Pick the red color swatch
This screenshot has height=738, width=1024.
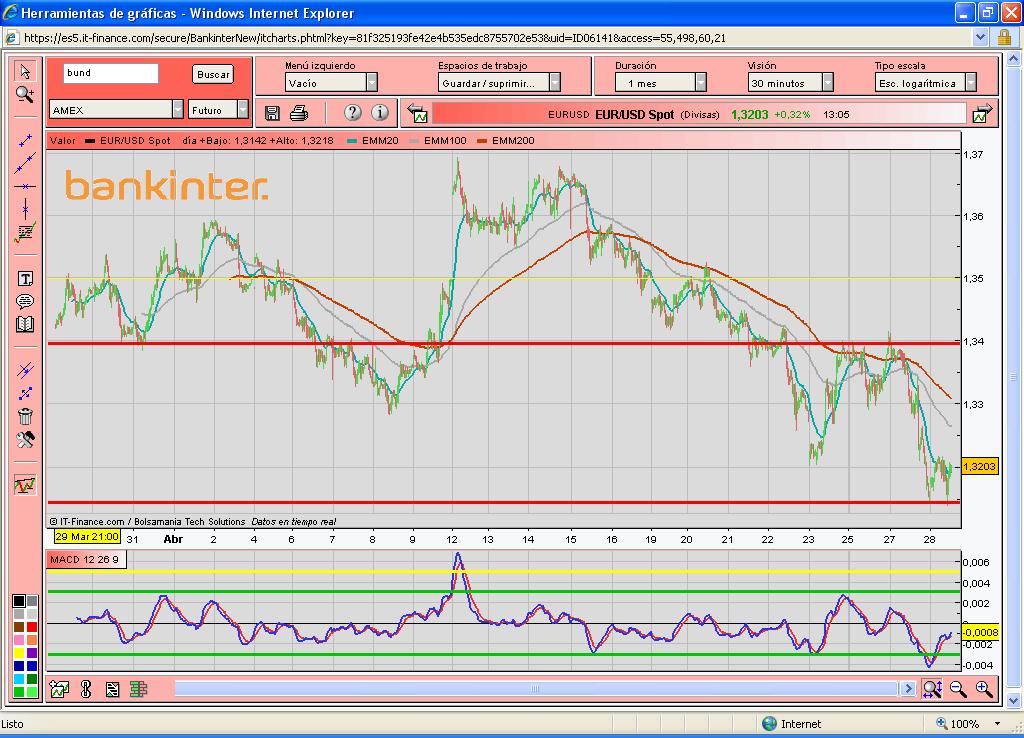click(x=32, y=627)
